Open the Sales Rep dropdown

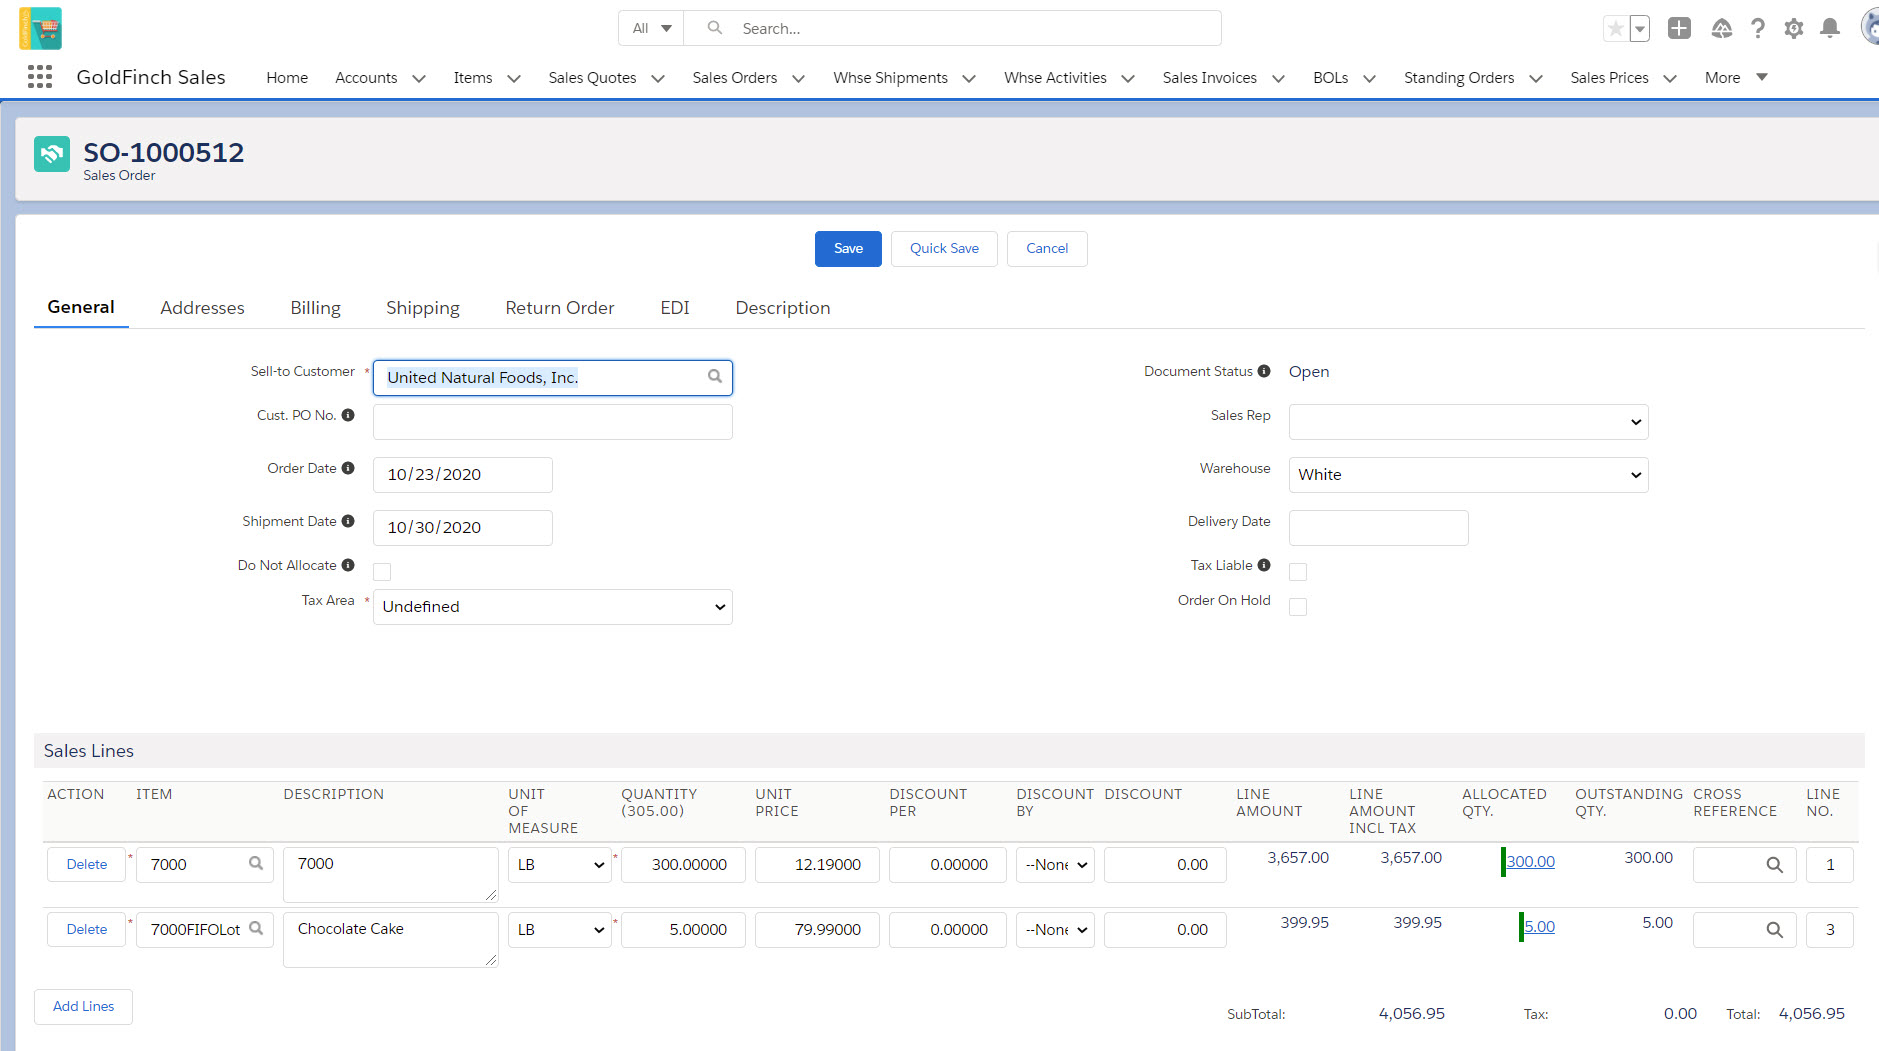coord(1467,422)
